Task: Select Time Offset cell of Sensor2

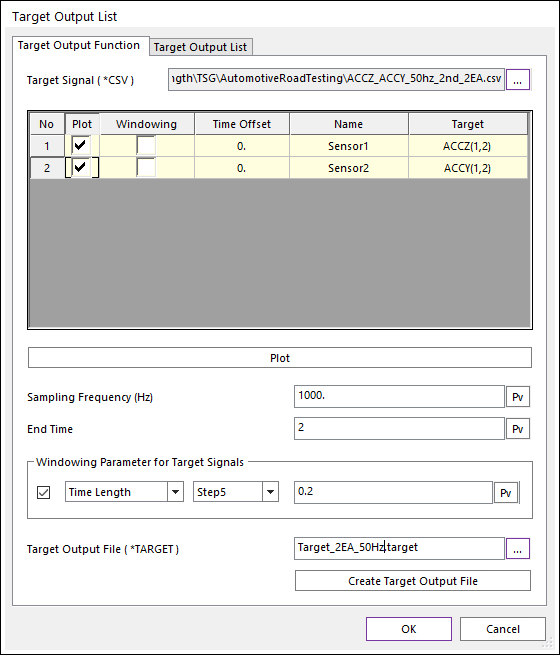Action: coord(242,168)
